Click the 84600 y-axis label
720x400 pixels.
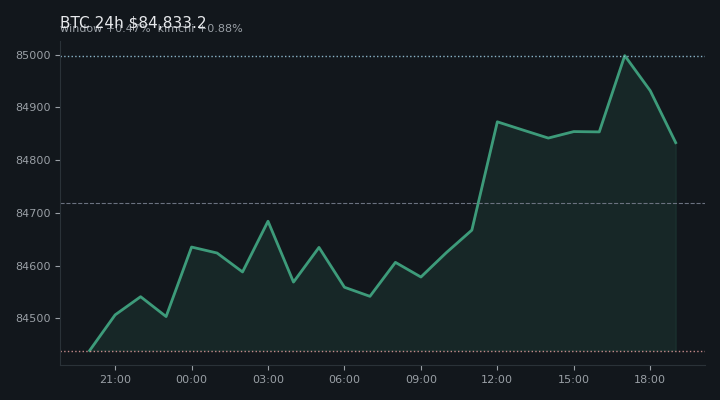coord(33,266)
